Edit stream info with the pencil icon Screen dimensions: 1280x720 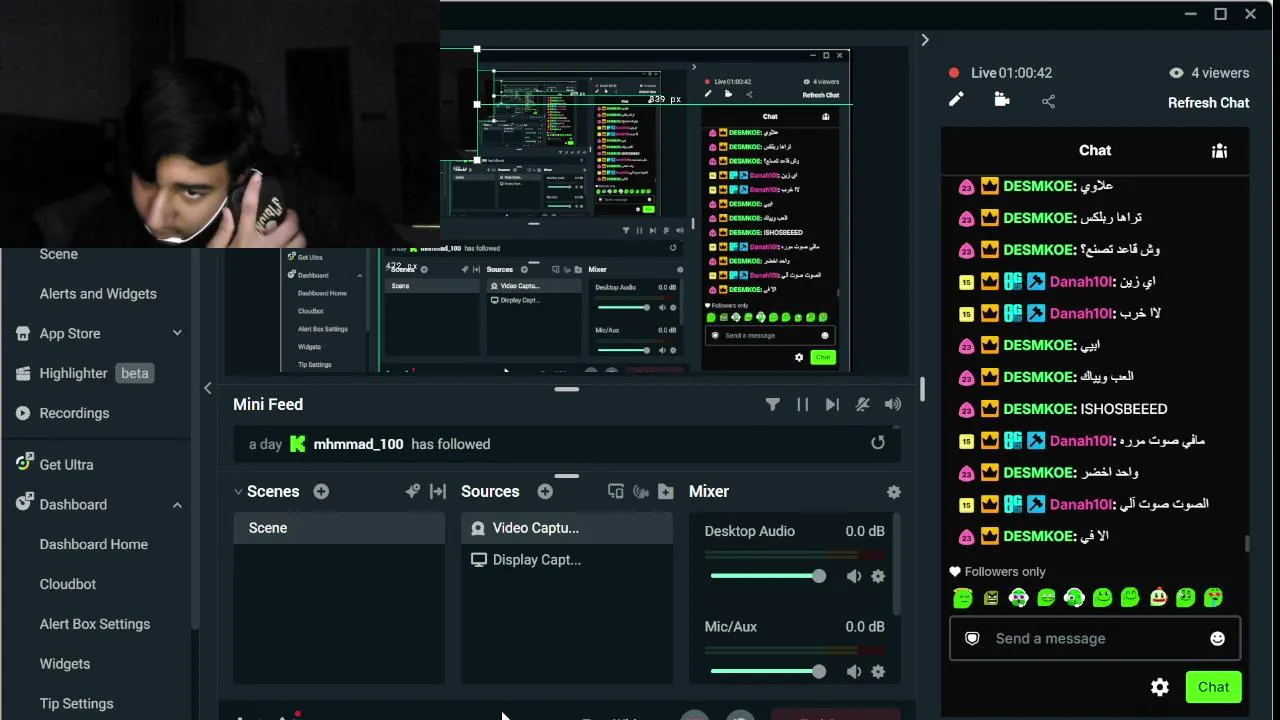pyautogui.click(x=957, y=99)
